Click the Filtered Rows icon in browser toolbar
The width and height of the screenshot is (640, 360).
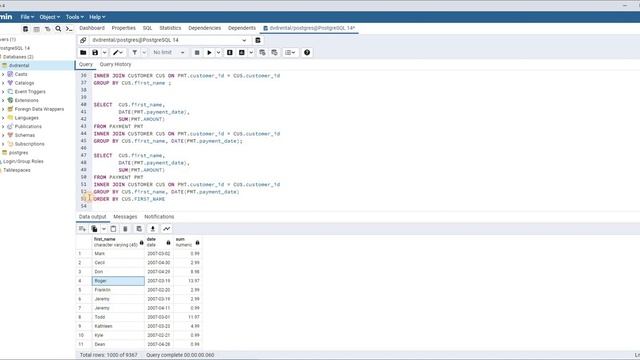[x=47, y=29]
